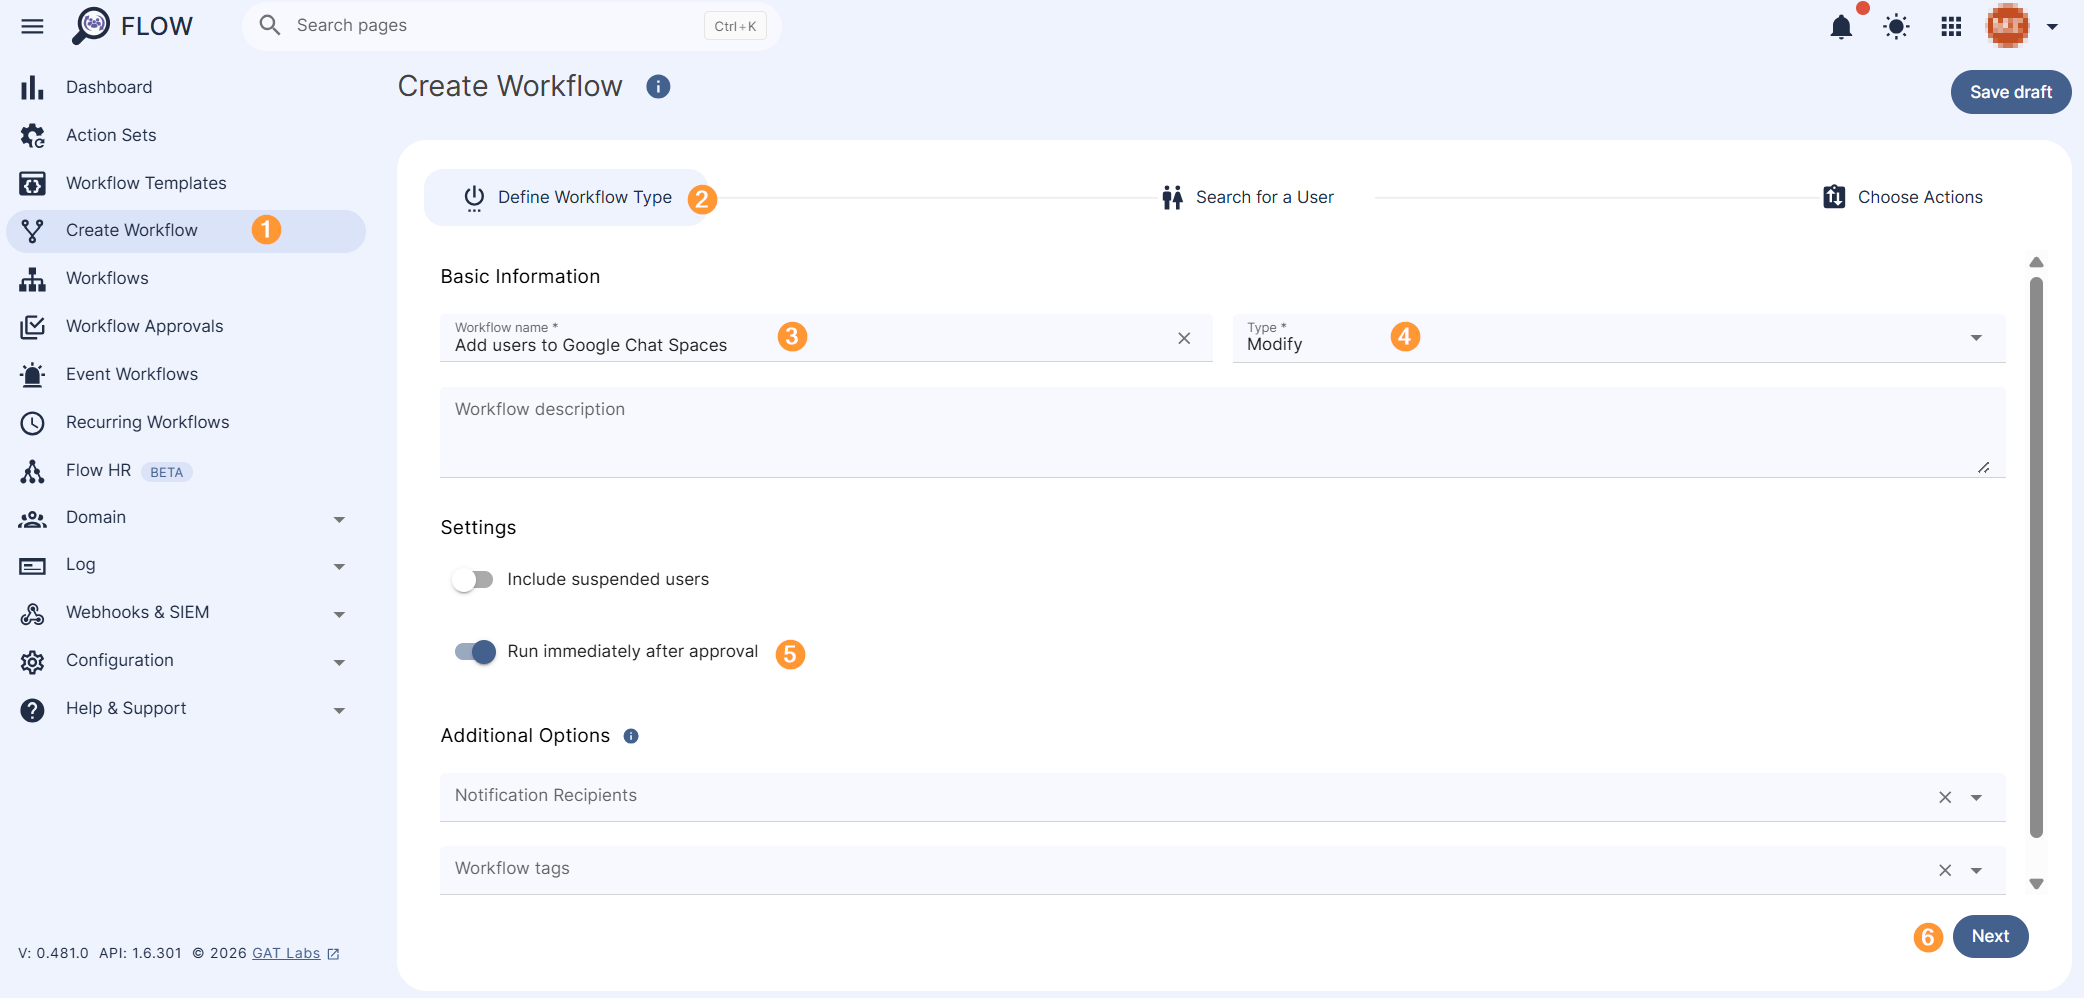Open the Type dropdown showing Modify

pos(1619,338)
